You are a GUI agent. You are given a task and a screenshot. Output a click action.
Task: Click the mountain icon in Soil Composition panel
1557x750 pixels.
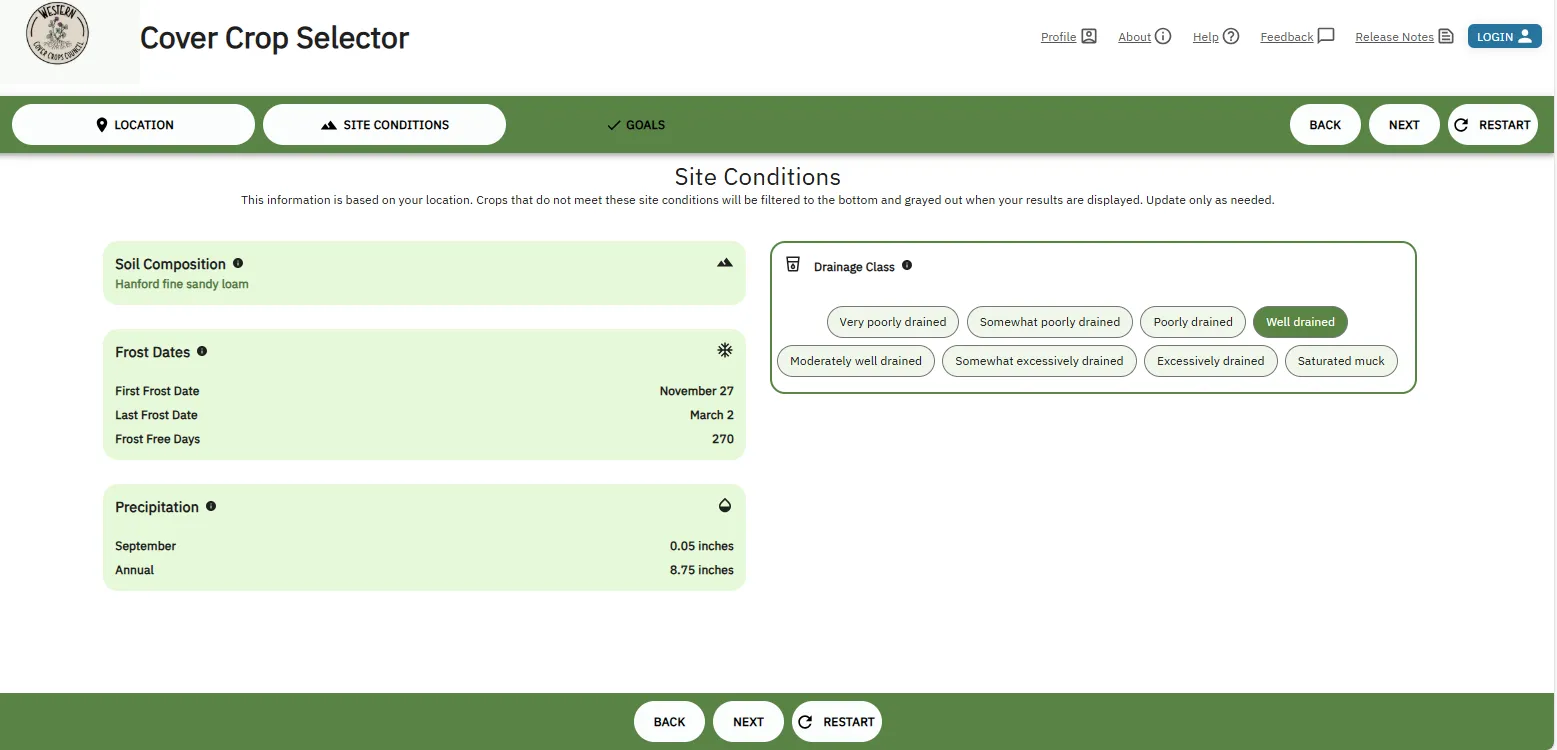tap(724, 263)
